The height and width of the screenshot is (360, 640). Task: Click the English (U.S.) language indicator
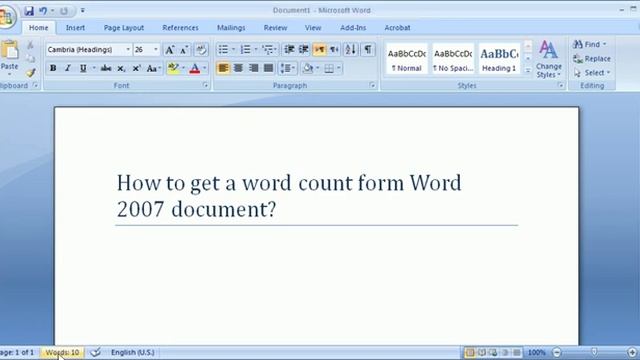pyautogui.click(x=133, y=352)
